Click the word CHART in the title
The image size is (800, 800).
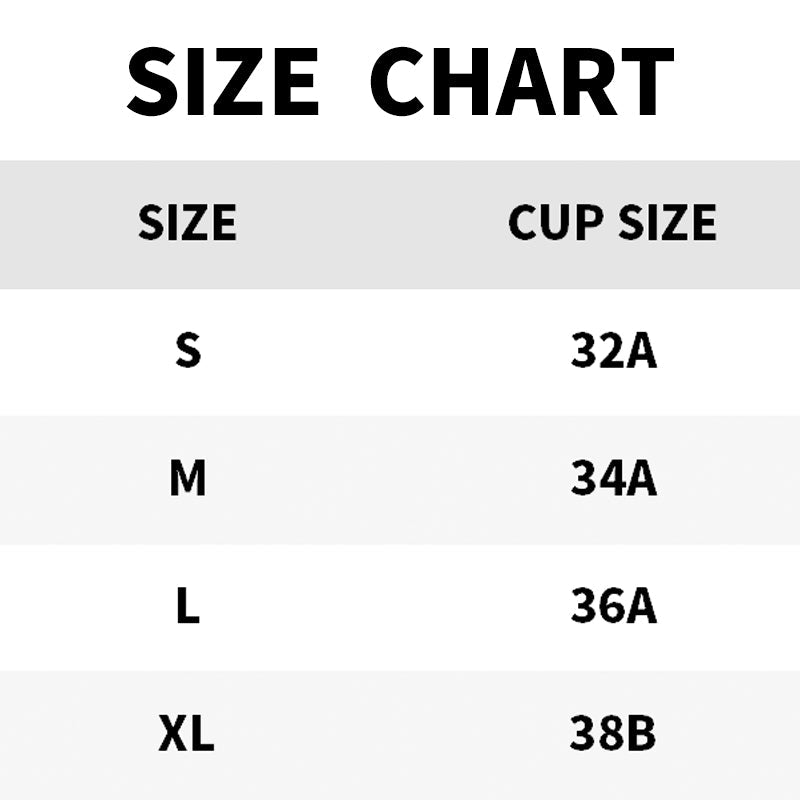click(521, 80)
